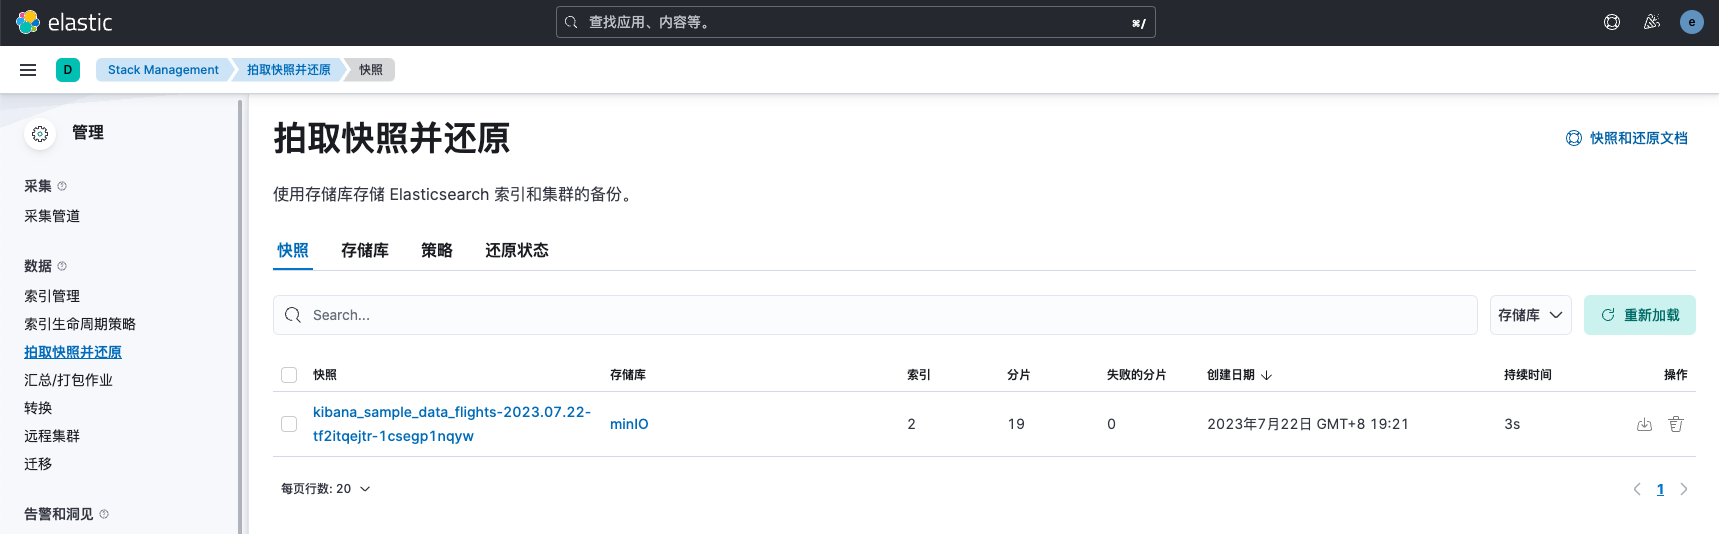Click the 重新加载 reload button
This screenshot has width=1719, height=534.
(1639, 315)
